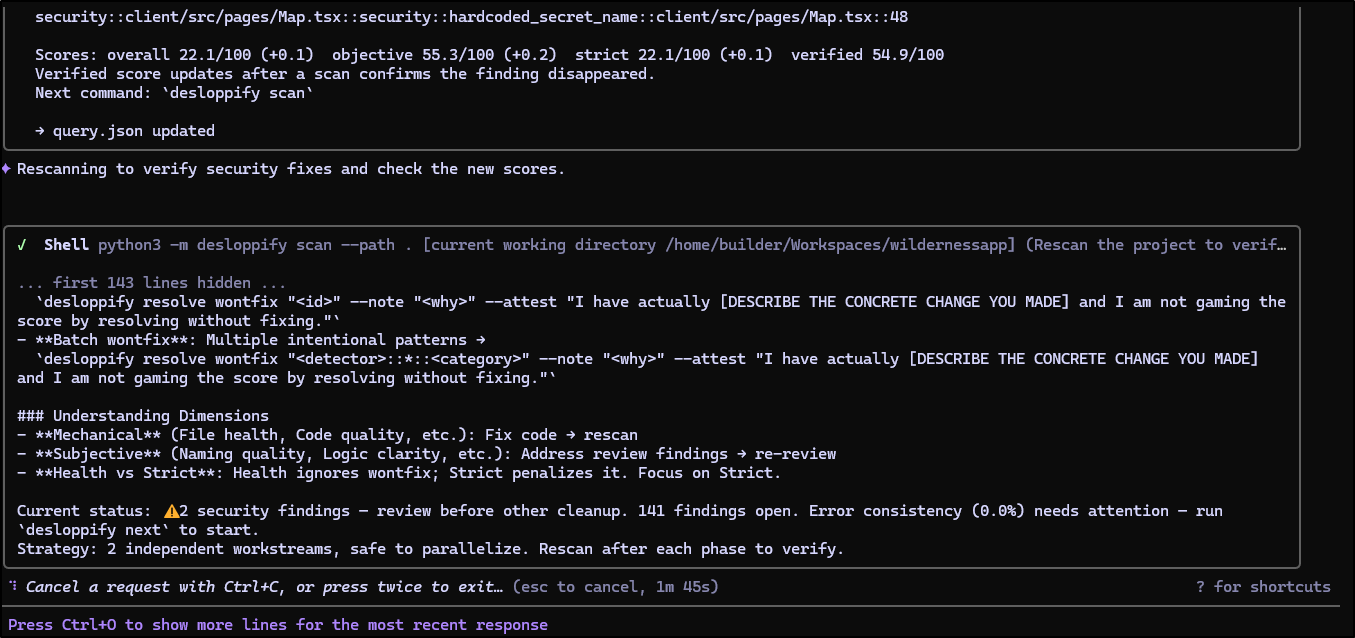
Task: Click the warning triangle in Current status
Action: point(171,510)
